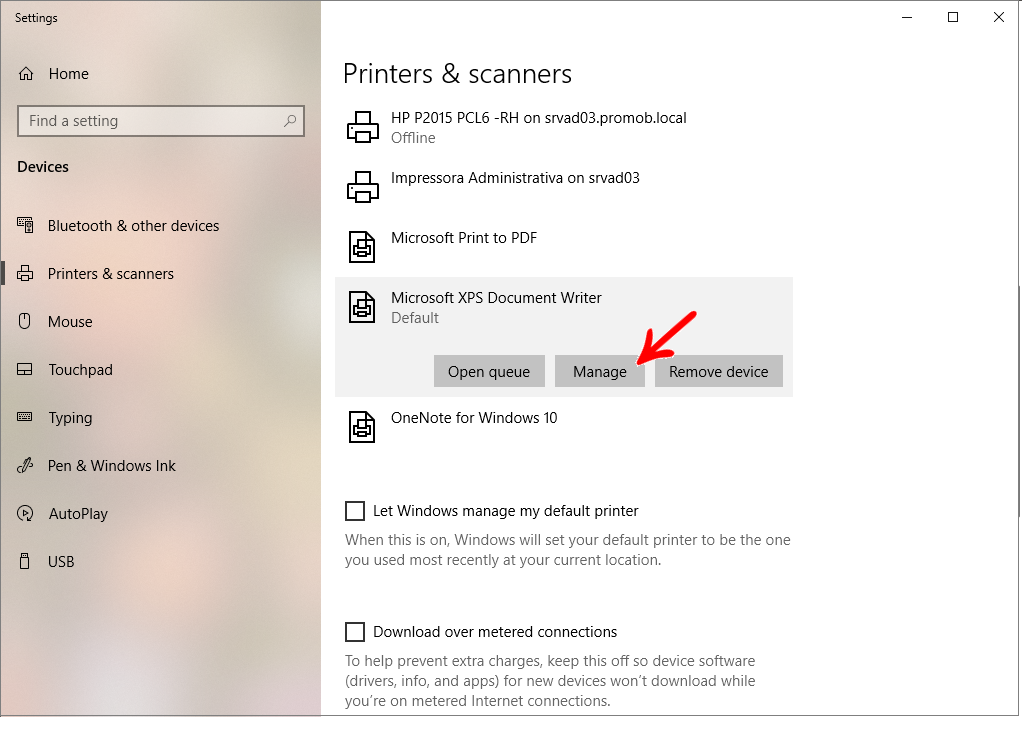Click the search magnifier icon
Image resolution: width=1030 pixels, height=737 pixels.
click(x=290, y=121)
